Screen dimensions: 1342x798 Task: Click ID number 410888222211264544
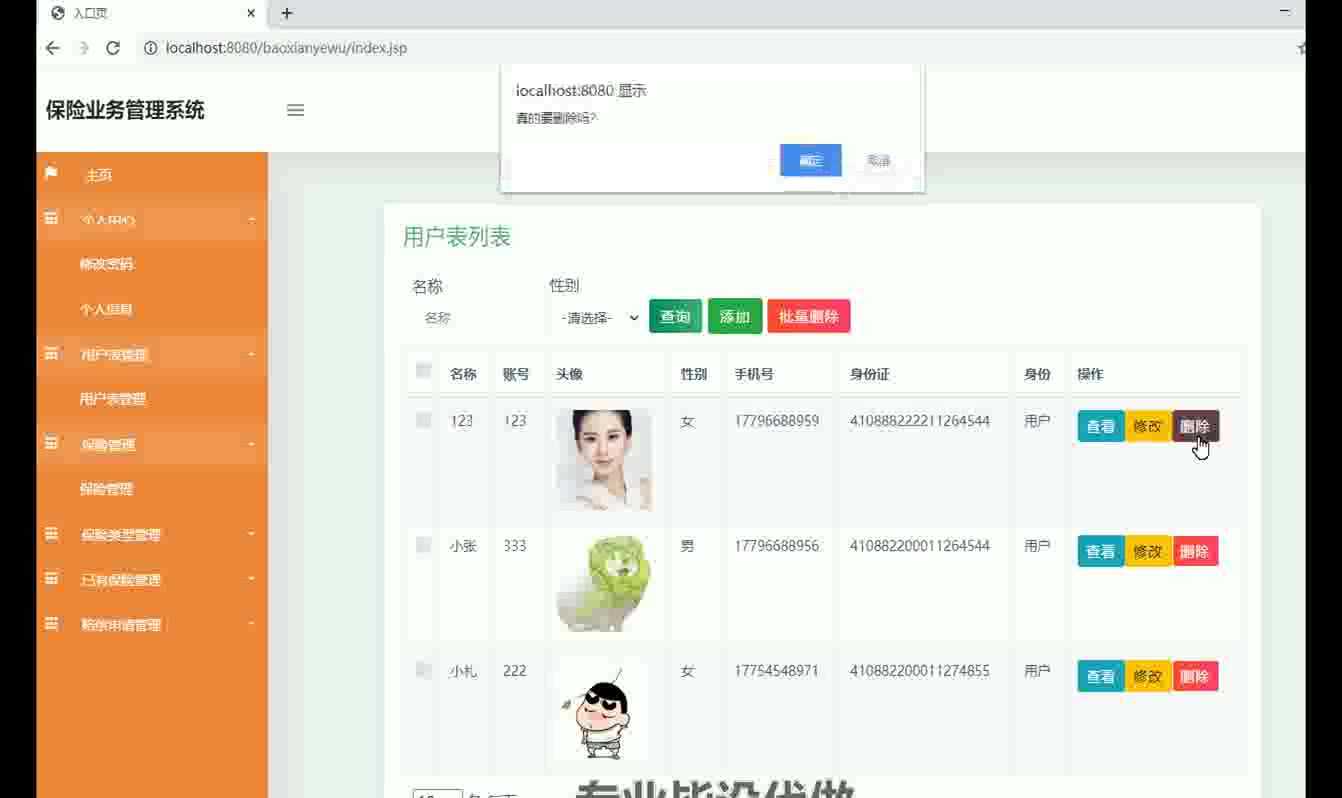tap(920, 421)
